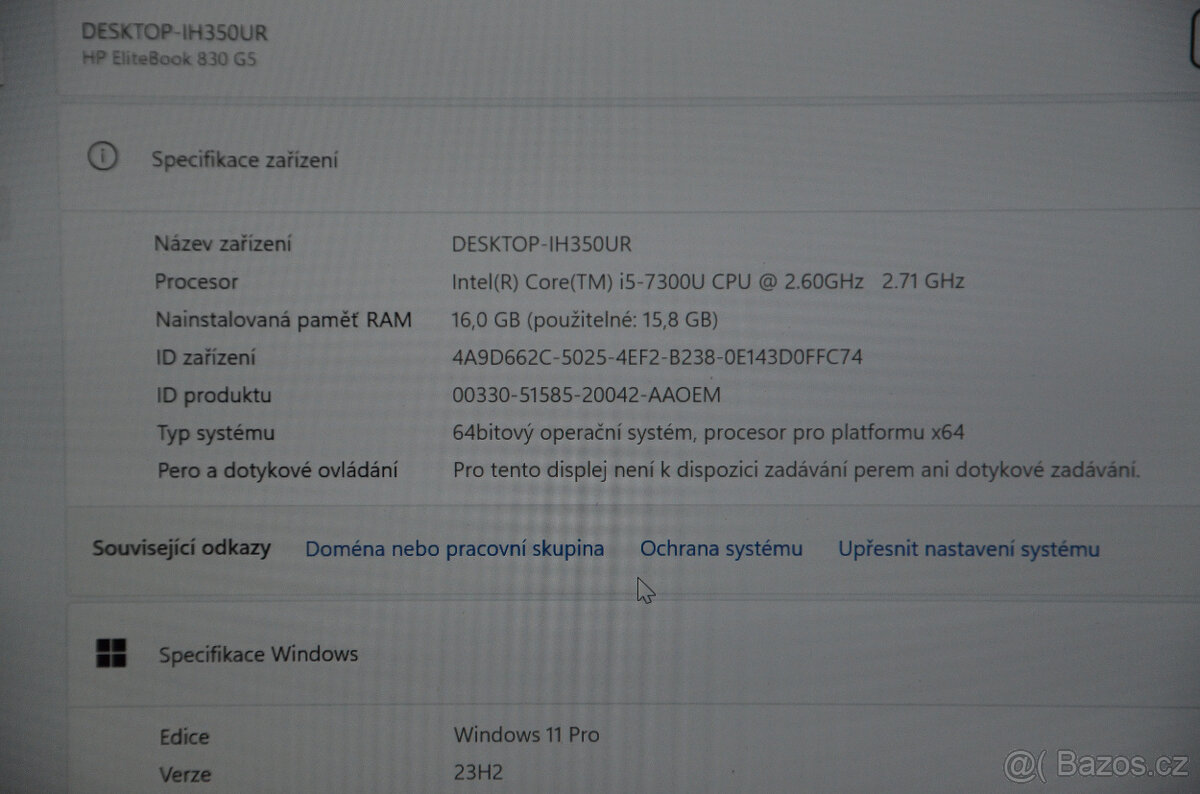Click the Související odkazy heading
The image size is (1200, 794).
(182, 548)
